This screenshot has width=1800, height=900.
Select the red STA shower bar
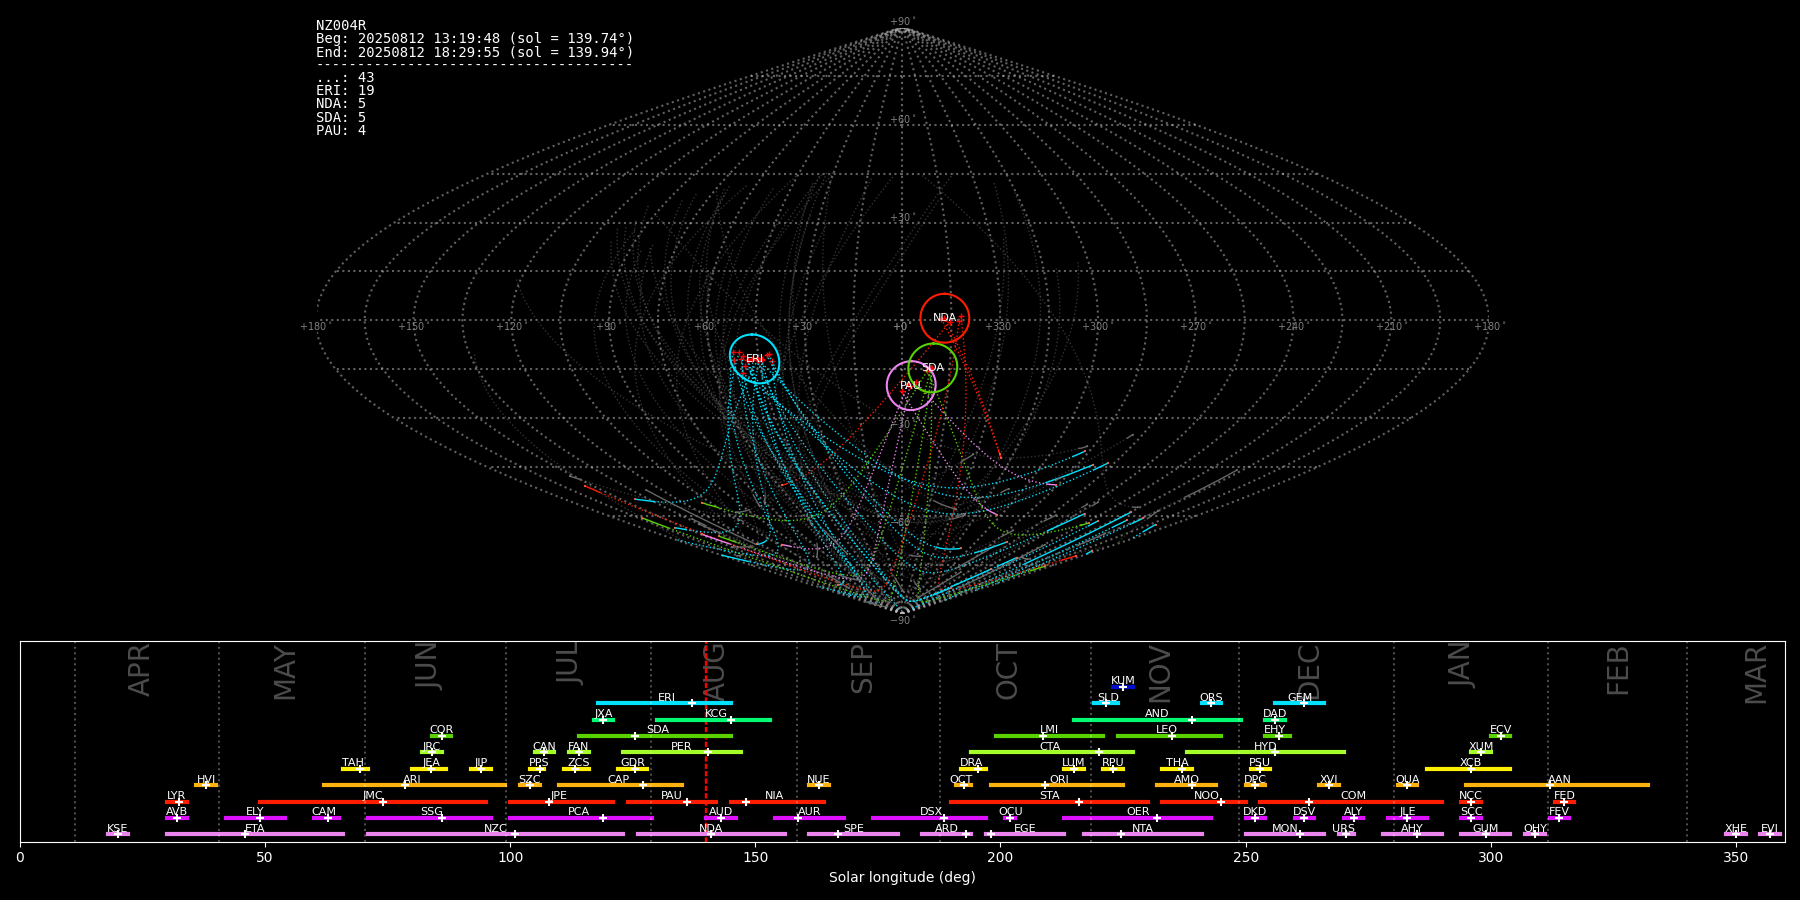(x=1049, y=802)
